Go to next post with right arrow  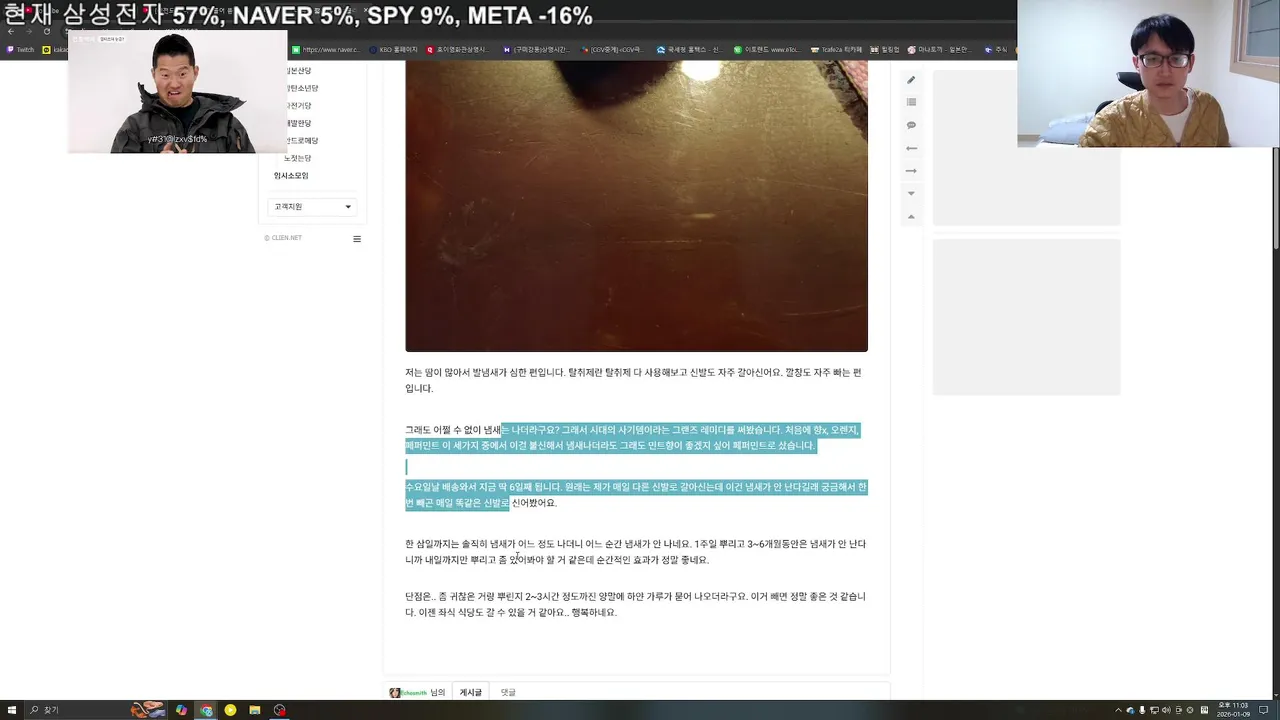pyautogui.click(x=911, y=171)
